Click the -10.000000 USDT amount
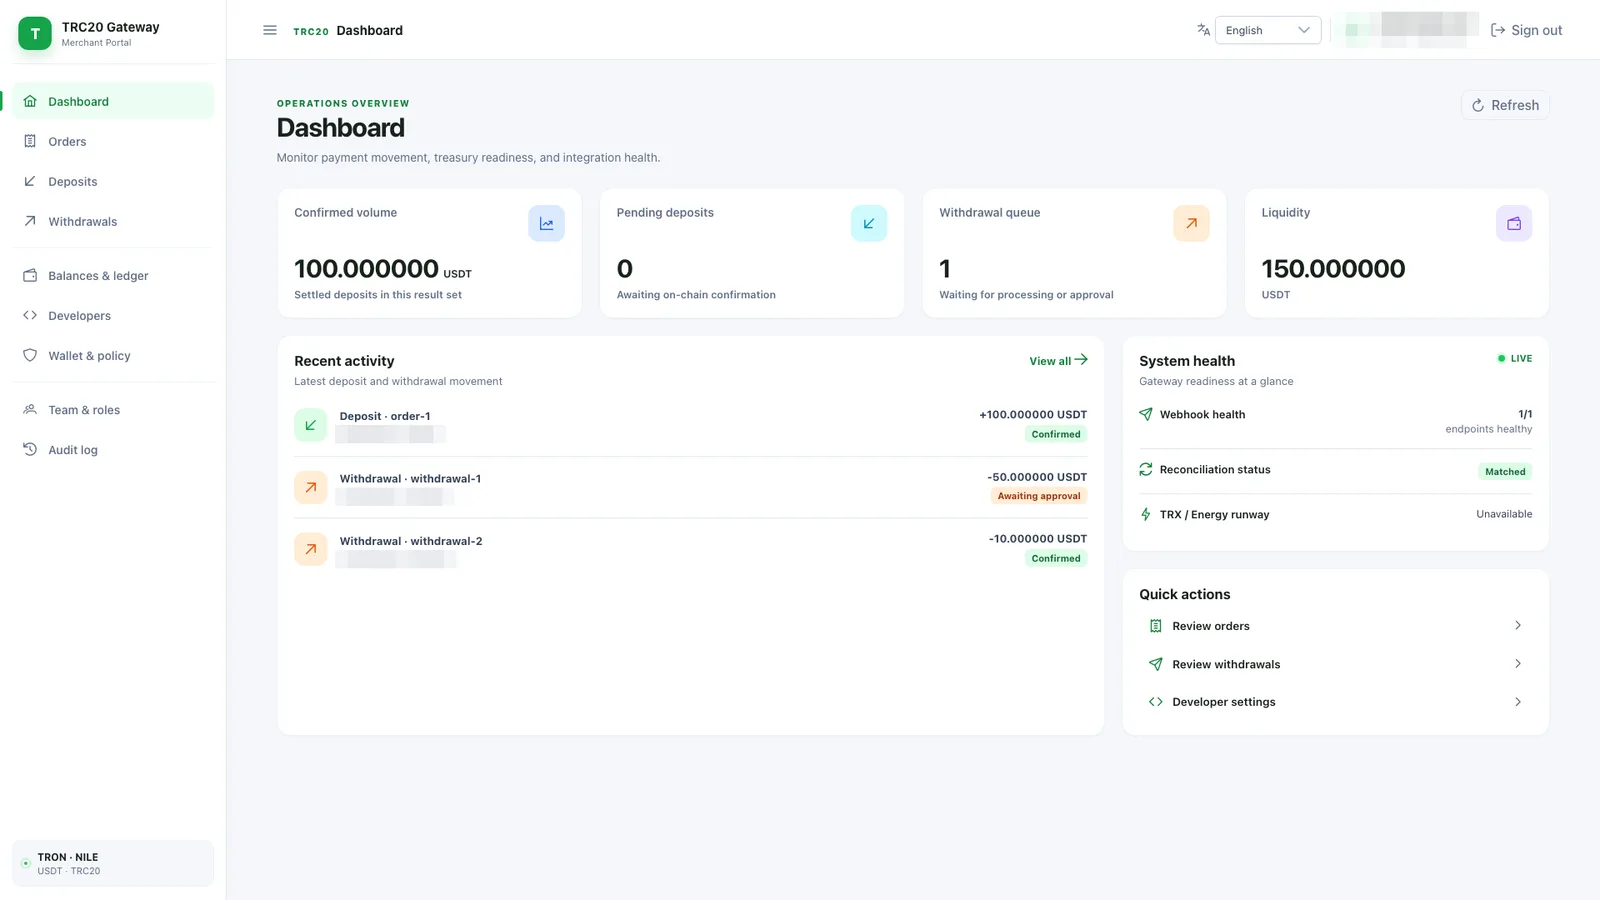 click(x=1038, y=538)
